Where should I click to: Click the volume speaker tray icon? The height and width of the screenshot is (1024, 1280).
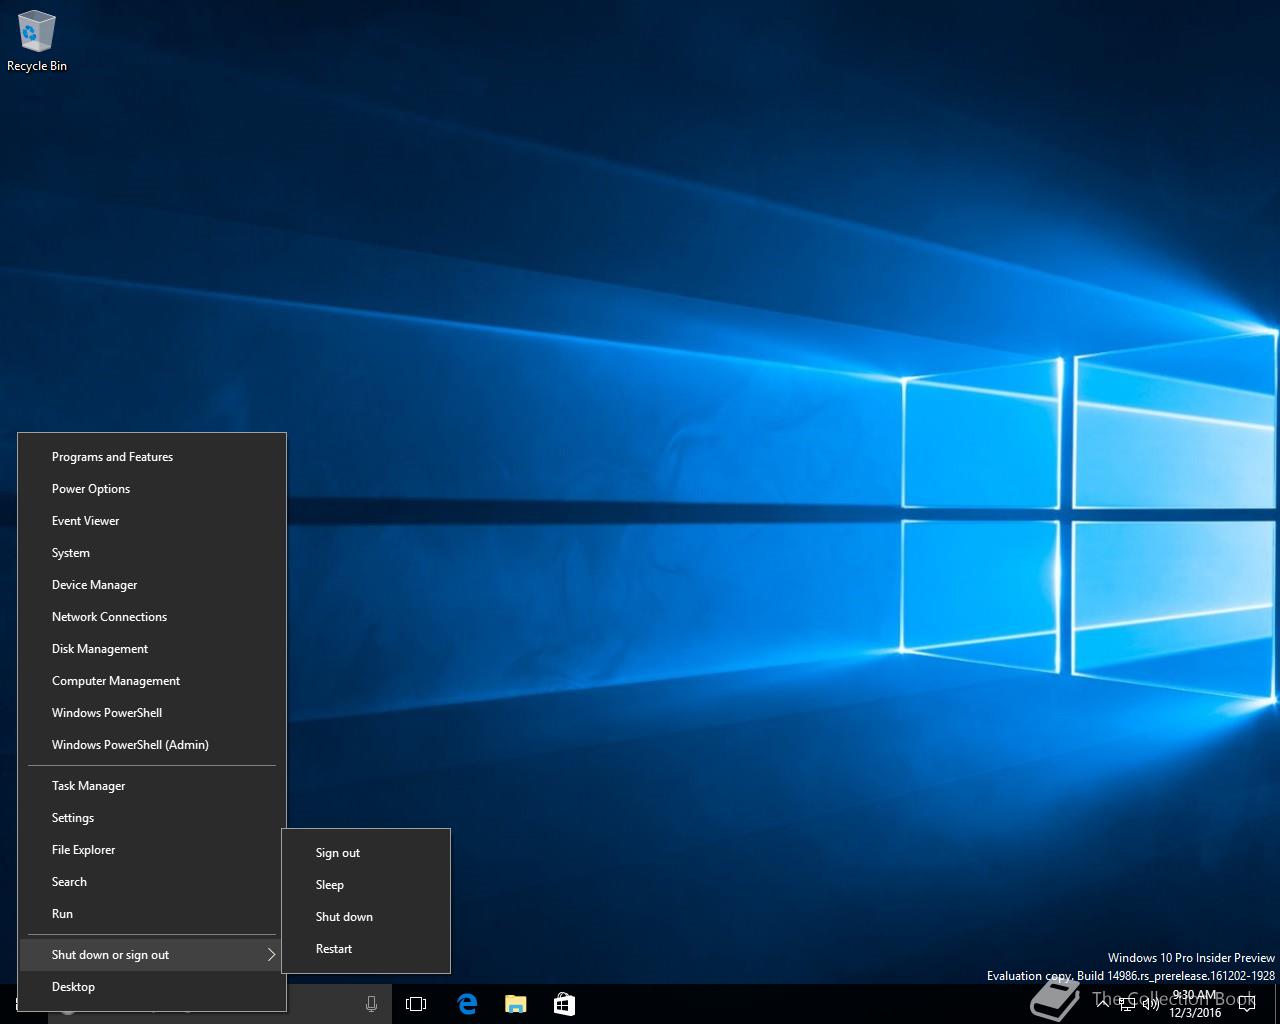1151,1004
